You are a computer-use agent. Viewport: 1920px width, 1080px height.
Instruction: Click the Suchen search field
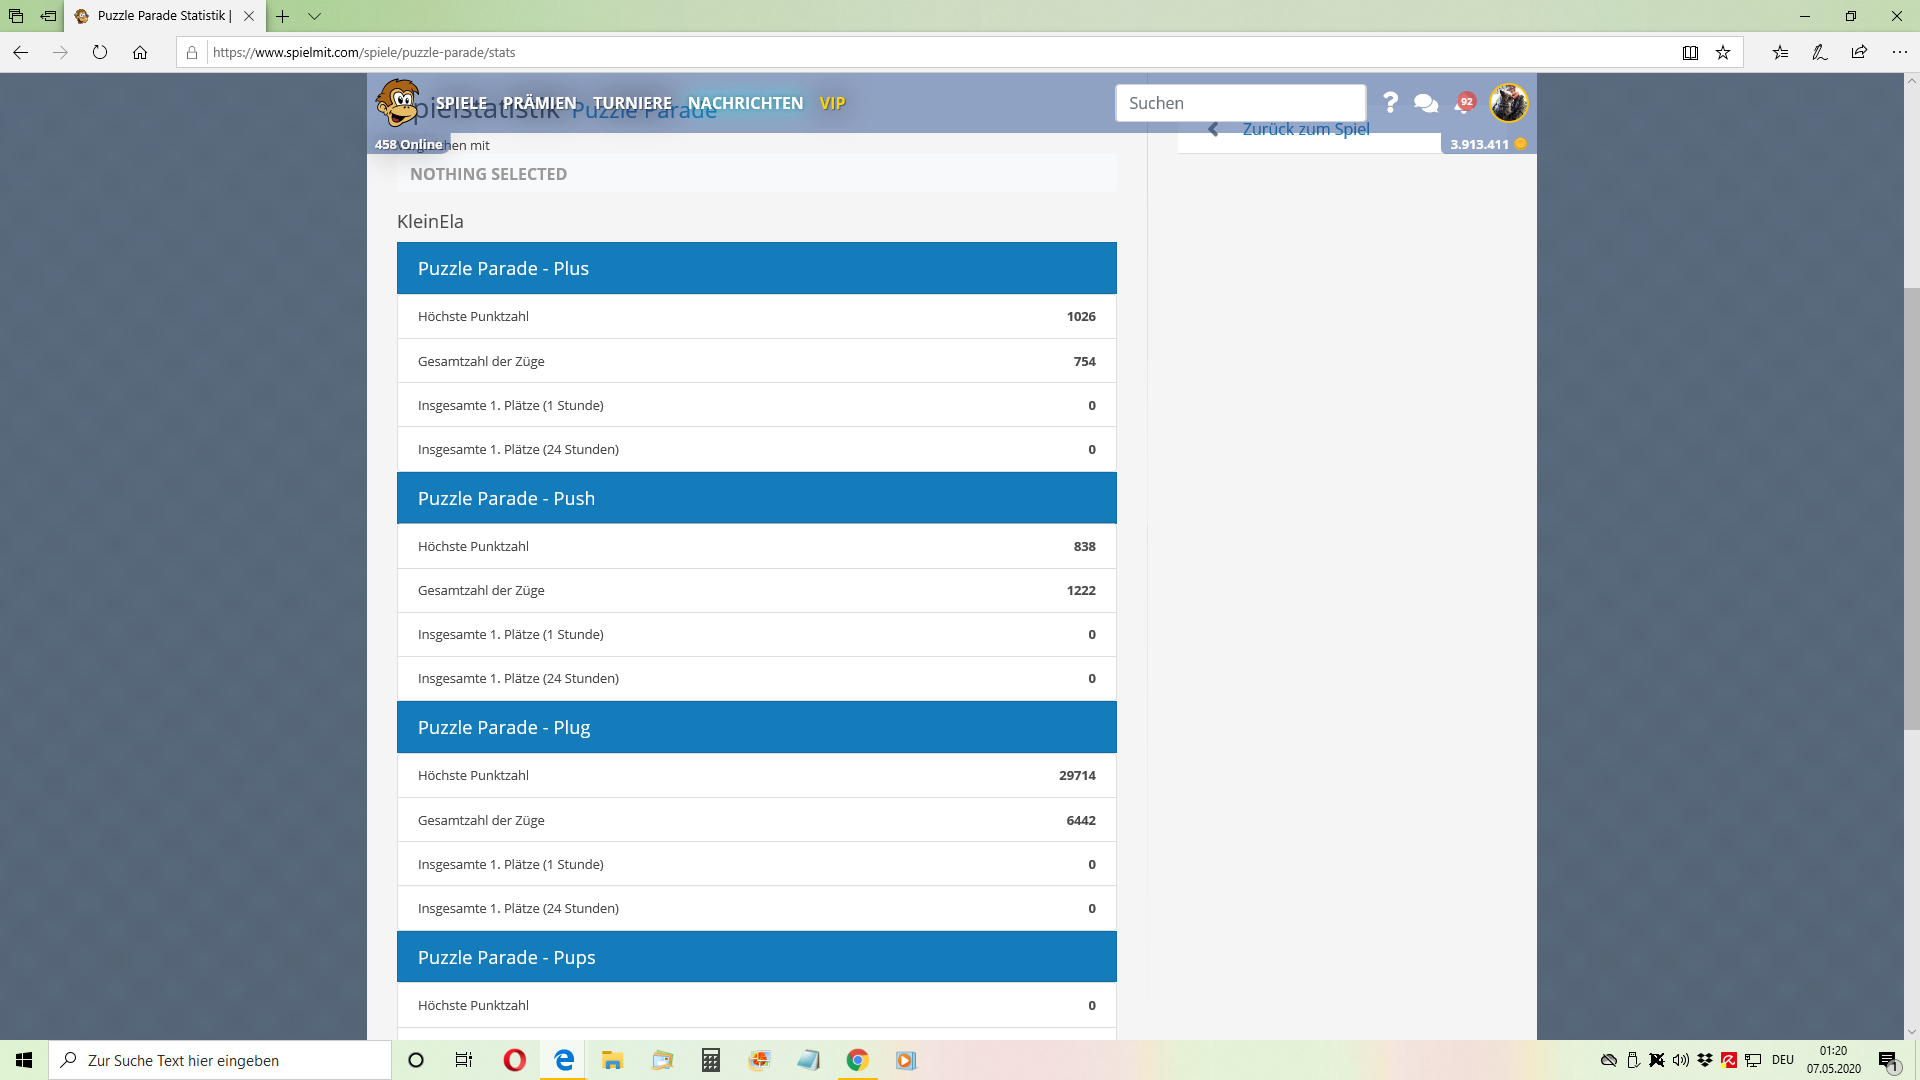[x=1240, y=103]
